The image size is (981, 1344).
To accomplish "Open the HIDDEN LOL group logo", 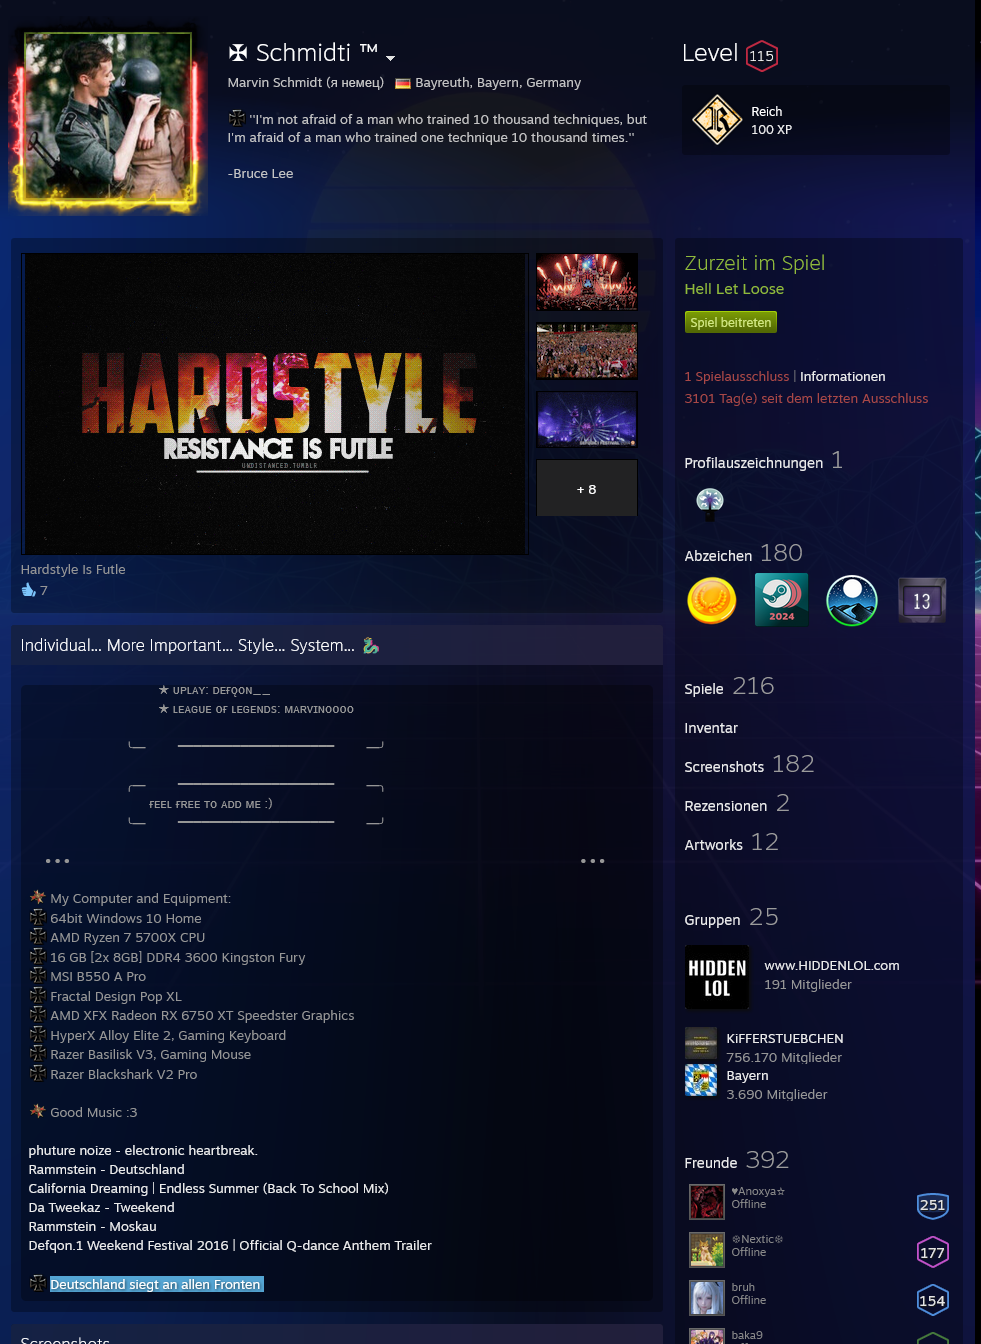I will click(716, 977).
